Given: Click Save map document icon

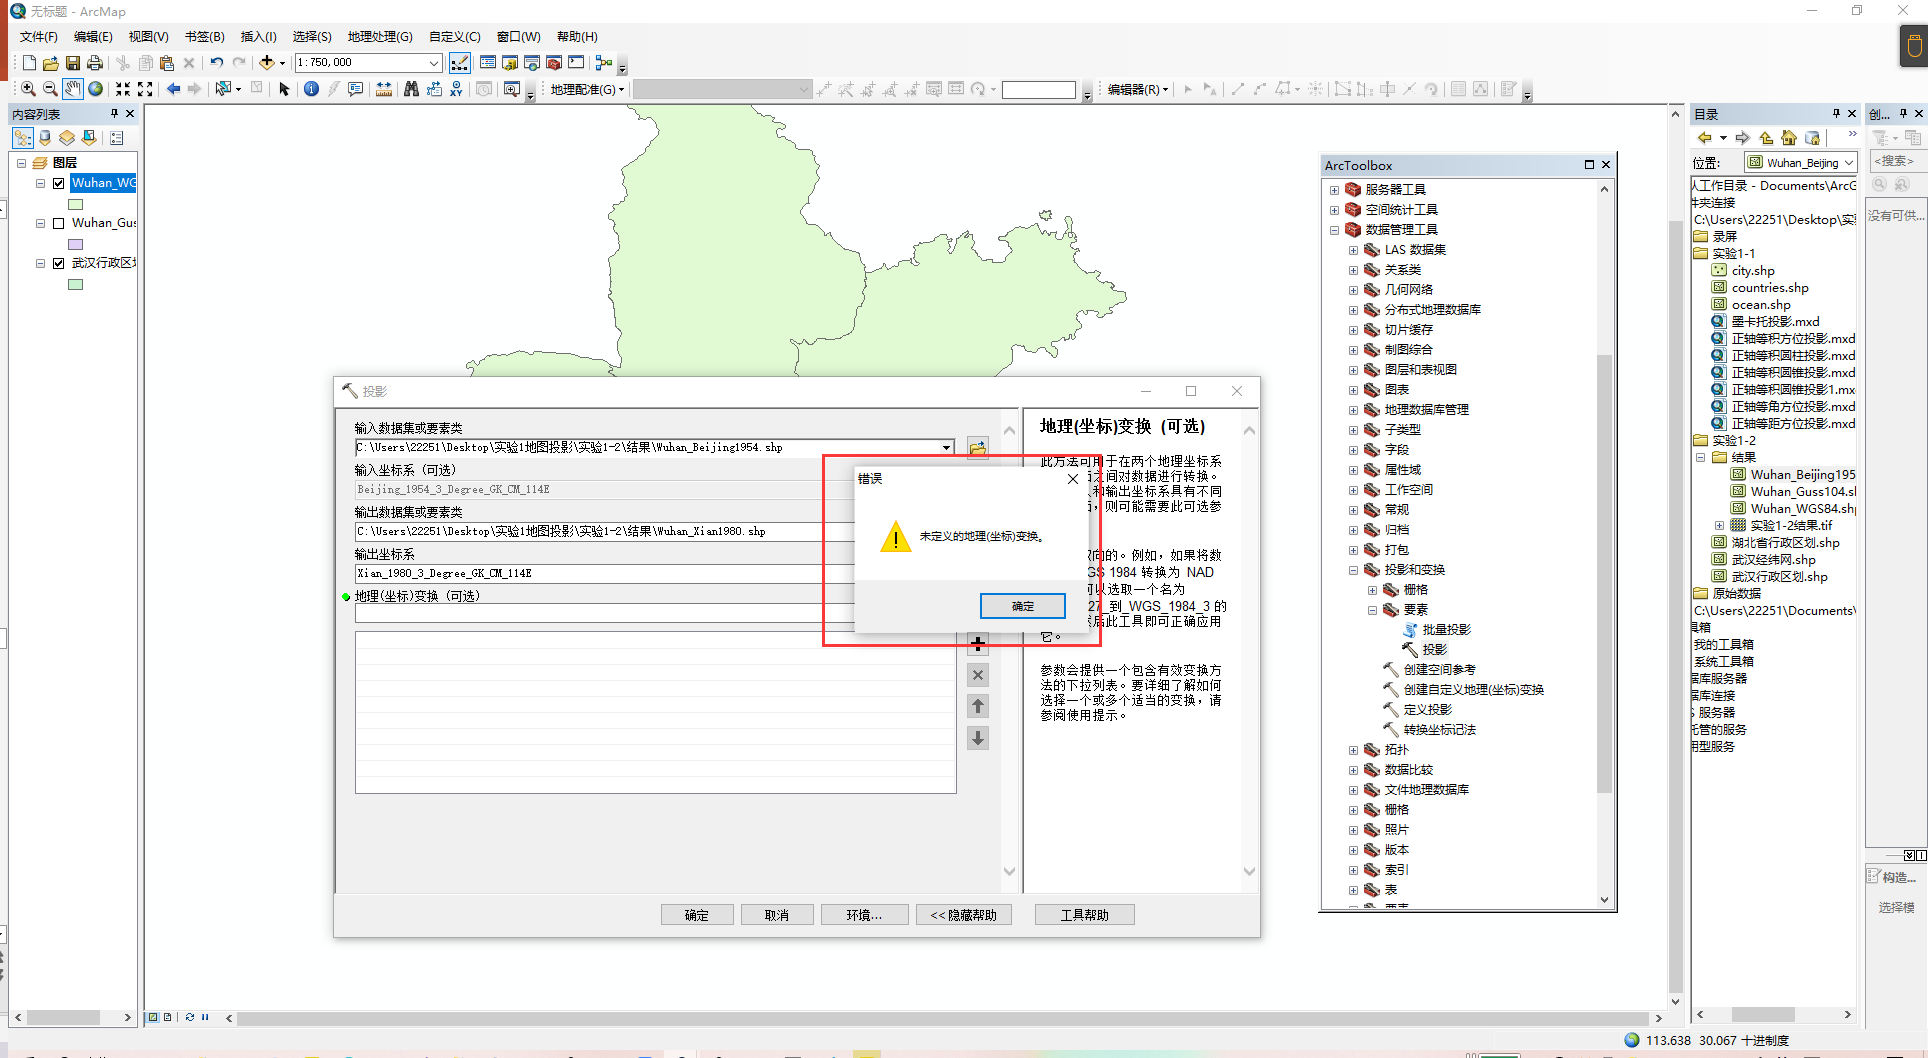Looking at the screenshot, I should click(73, 63).
